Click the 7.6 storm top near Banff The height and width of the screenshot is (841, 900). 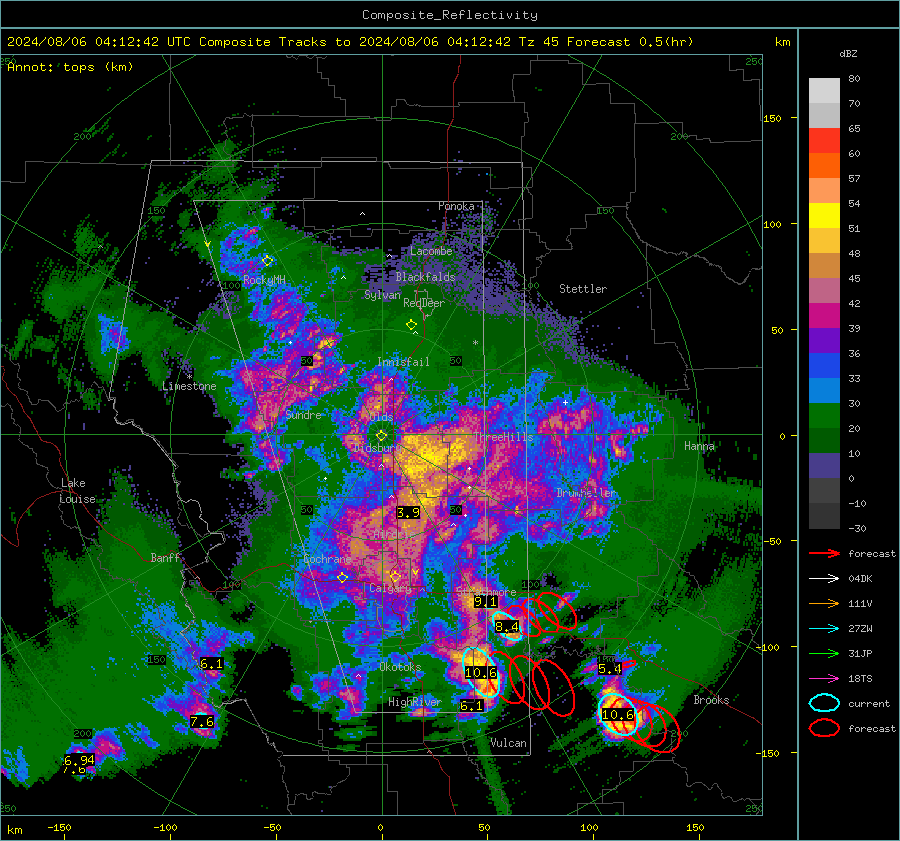(202, 722)
